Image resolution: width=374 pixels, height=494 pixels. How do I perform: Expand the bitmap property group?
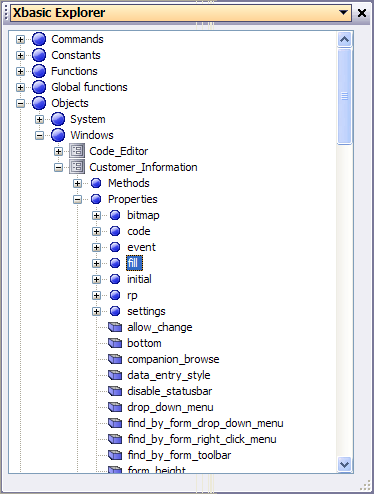(x=96, y=215)
